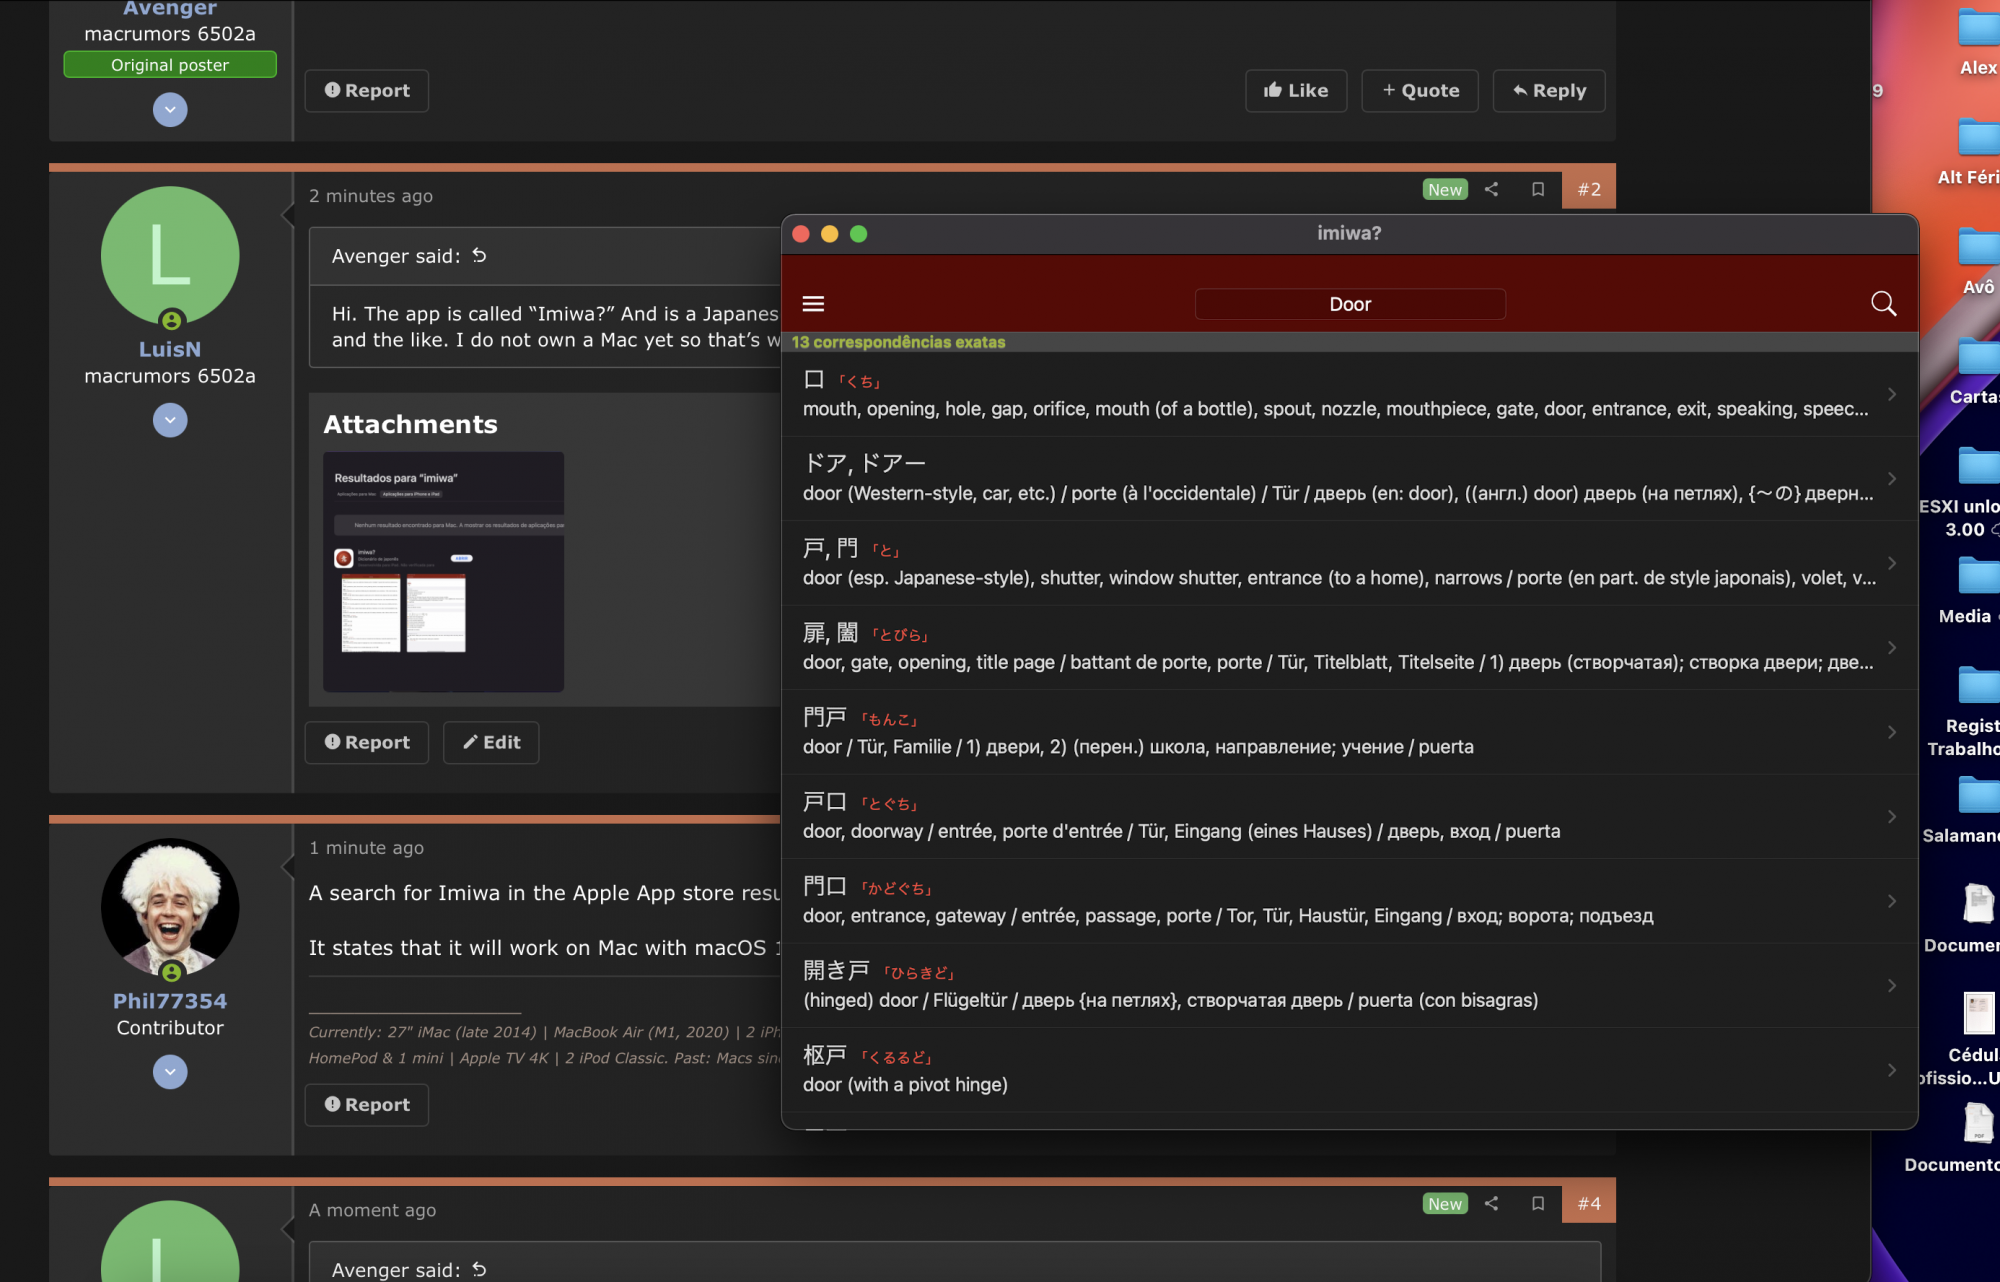The image size is (2000, 1282).
Task: Expand Phil77354 user info chevron
Action: point(170,1072)
